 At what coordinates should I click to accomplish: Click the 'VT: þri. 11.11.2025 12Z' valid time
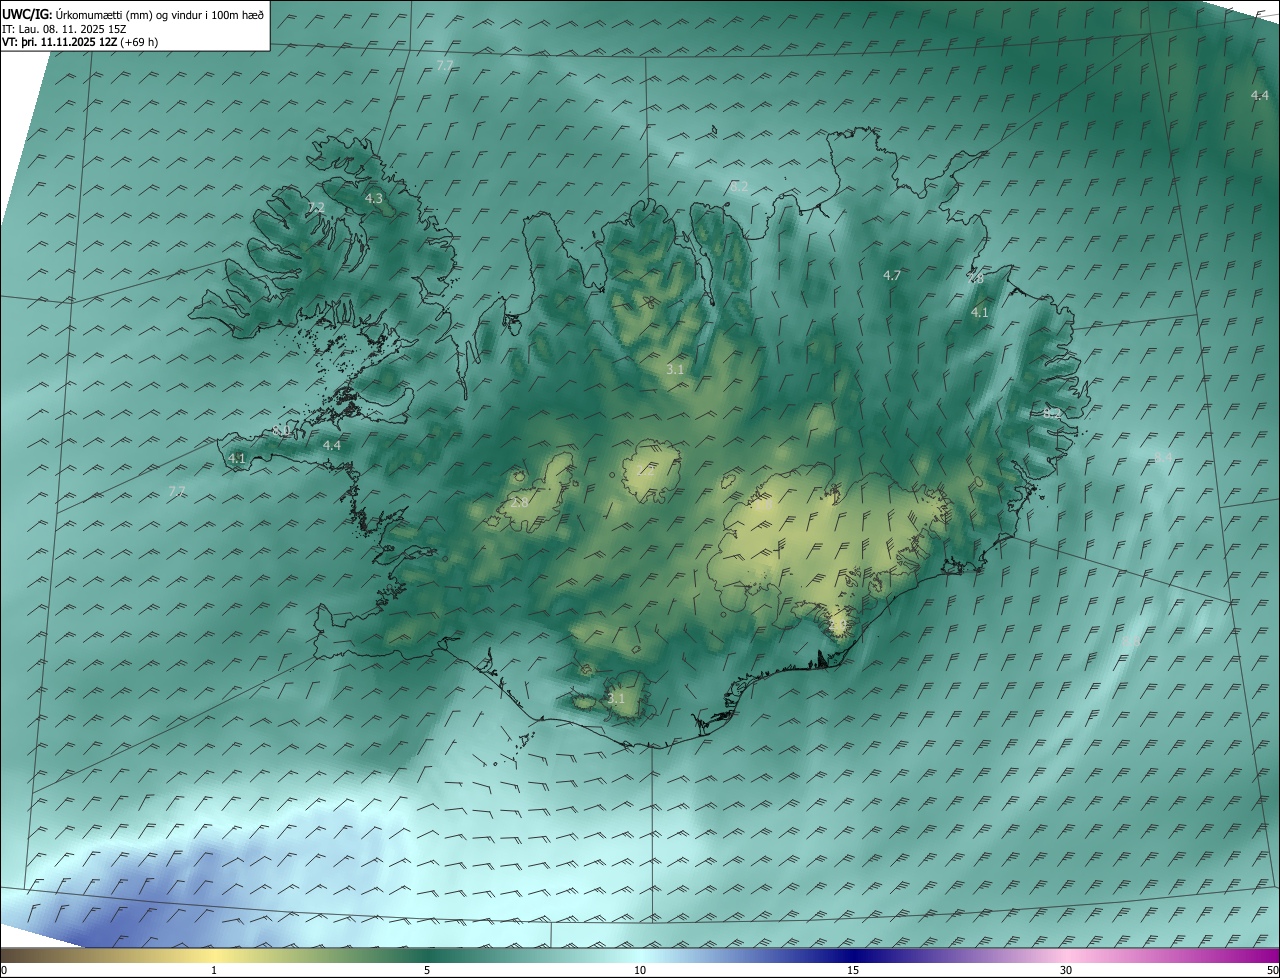(60, 42)
